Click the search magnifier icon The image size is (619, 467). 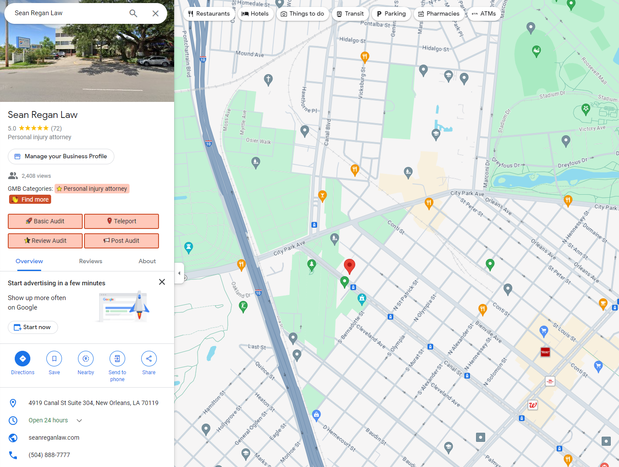[133, 14]
